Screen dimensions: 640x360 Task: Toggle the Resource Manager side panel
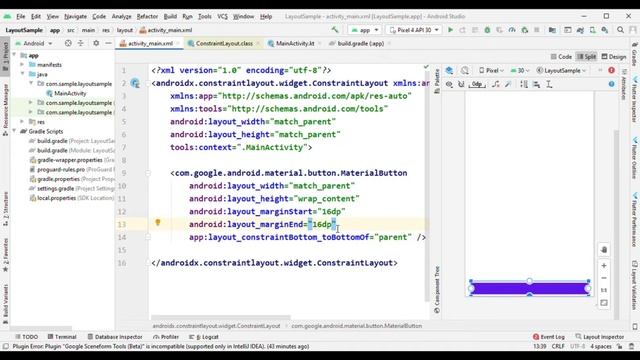(x=5, y=110)
